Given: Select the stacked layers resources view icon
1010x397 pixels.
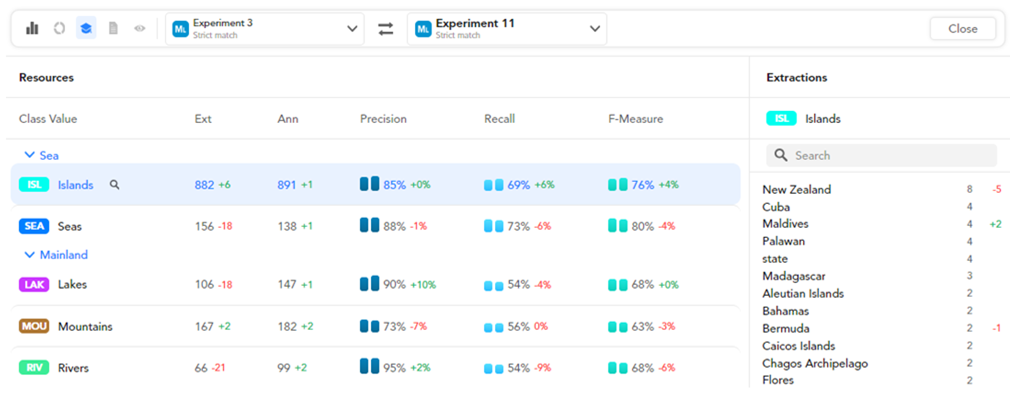Looking at the screenshot, I should point(86,28).
